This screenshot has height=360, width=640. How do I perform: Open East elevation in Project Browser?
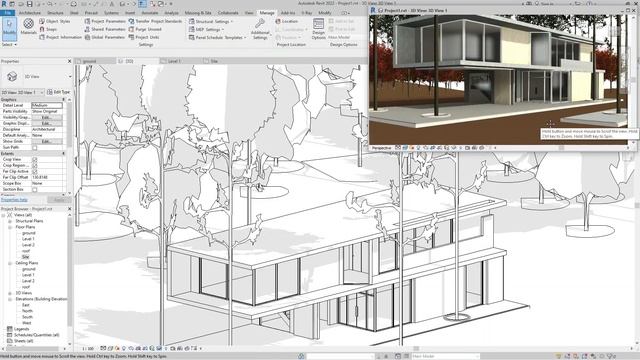tap(26, 305)
